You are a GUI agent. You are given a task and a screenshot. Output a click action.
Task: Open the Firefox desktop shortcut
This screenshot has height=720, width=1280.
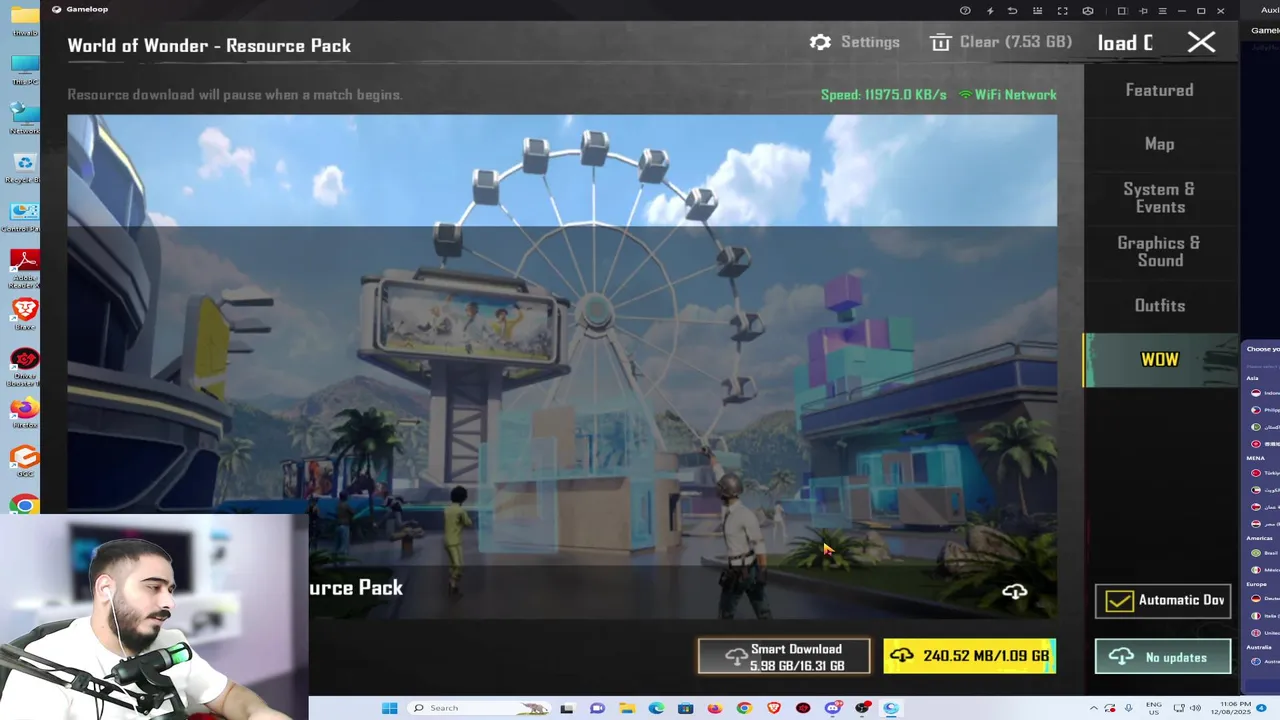coord(24,412)
